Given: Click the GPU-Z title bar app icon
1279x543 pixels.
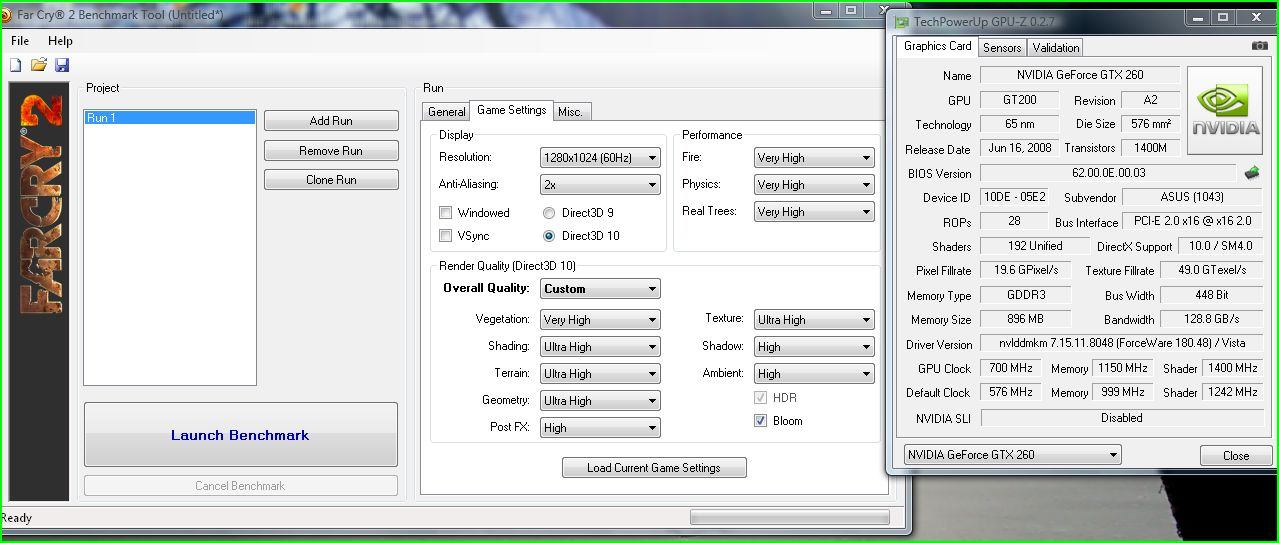Looking at the screenshot, I should click(902, 21).
